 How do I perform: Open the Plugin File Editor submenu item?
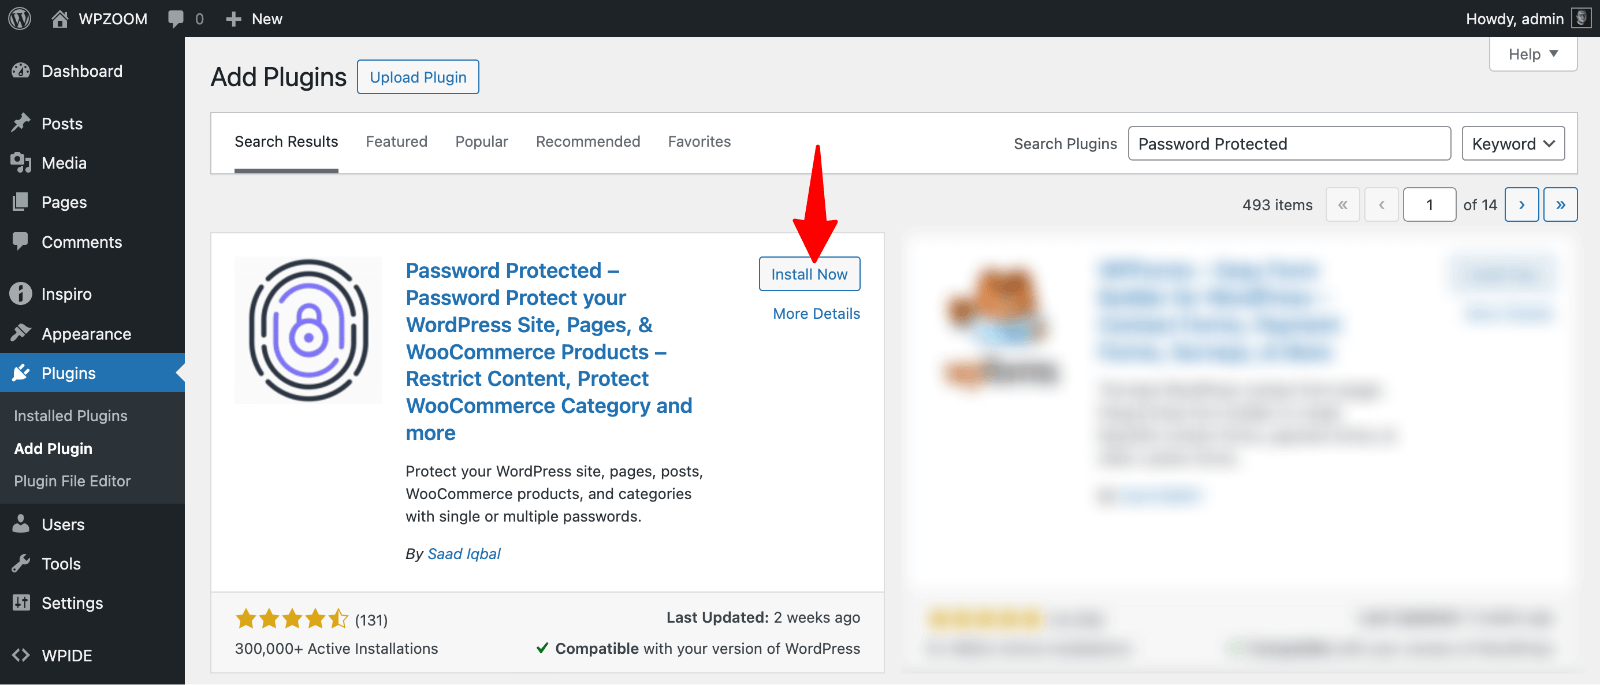pyautogui.click(x=72, y=481)
